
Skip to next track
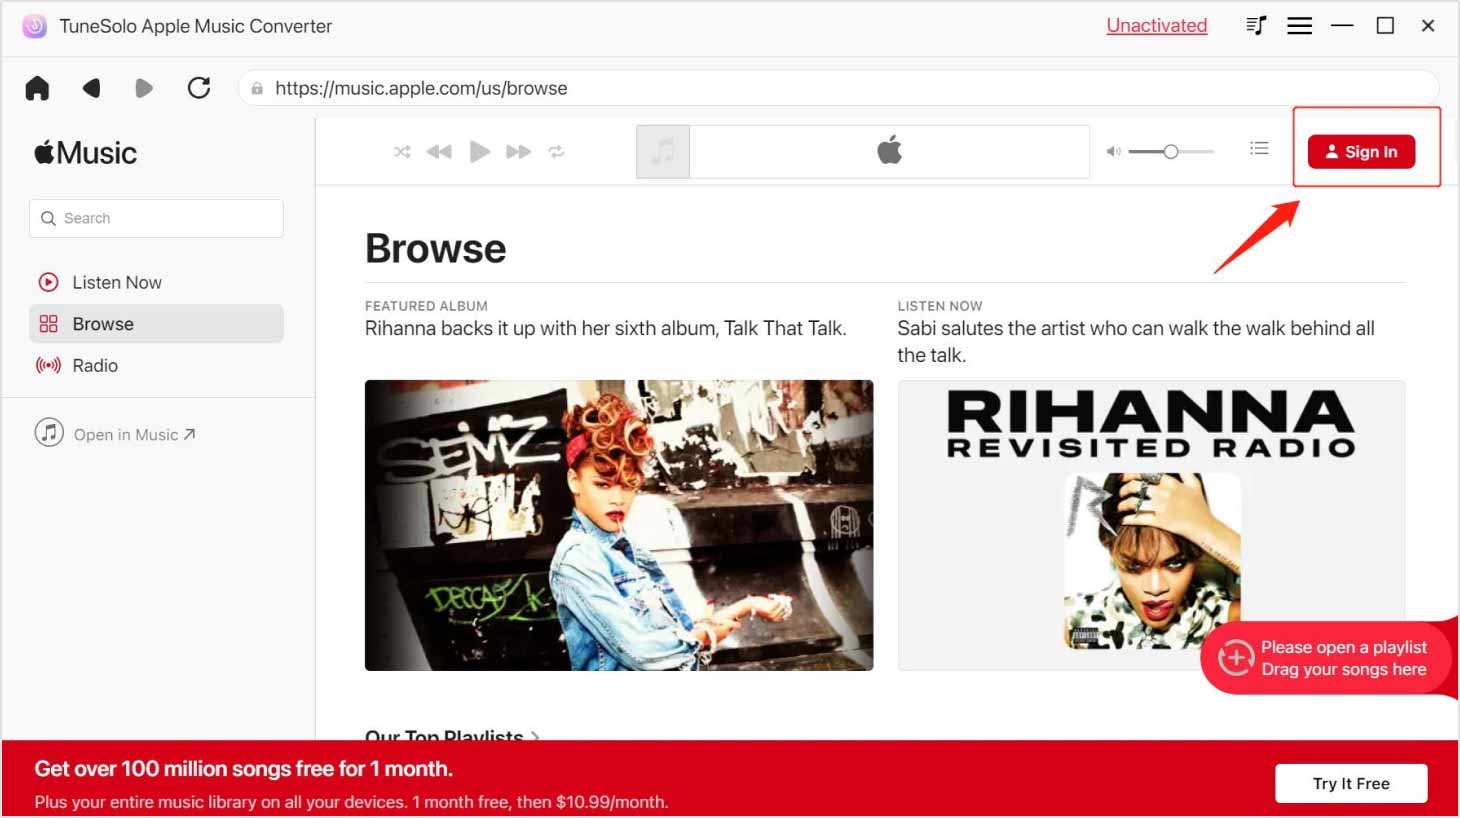click(518, 152)
